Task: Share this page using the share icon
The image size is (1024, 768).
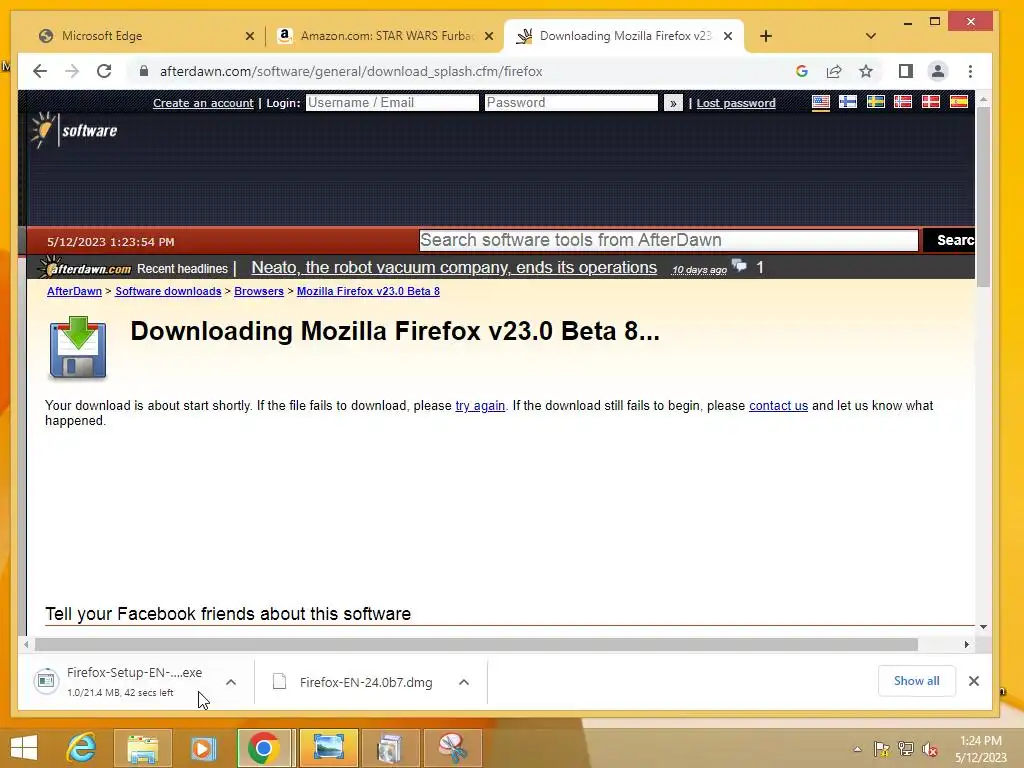Action: [834, 71]
